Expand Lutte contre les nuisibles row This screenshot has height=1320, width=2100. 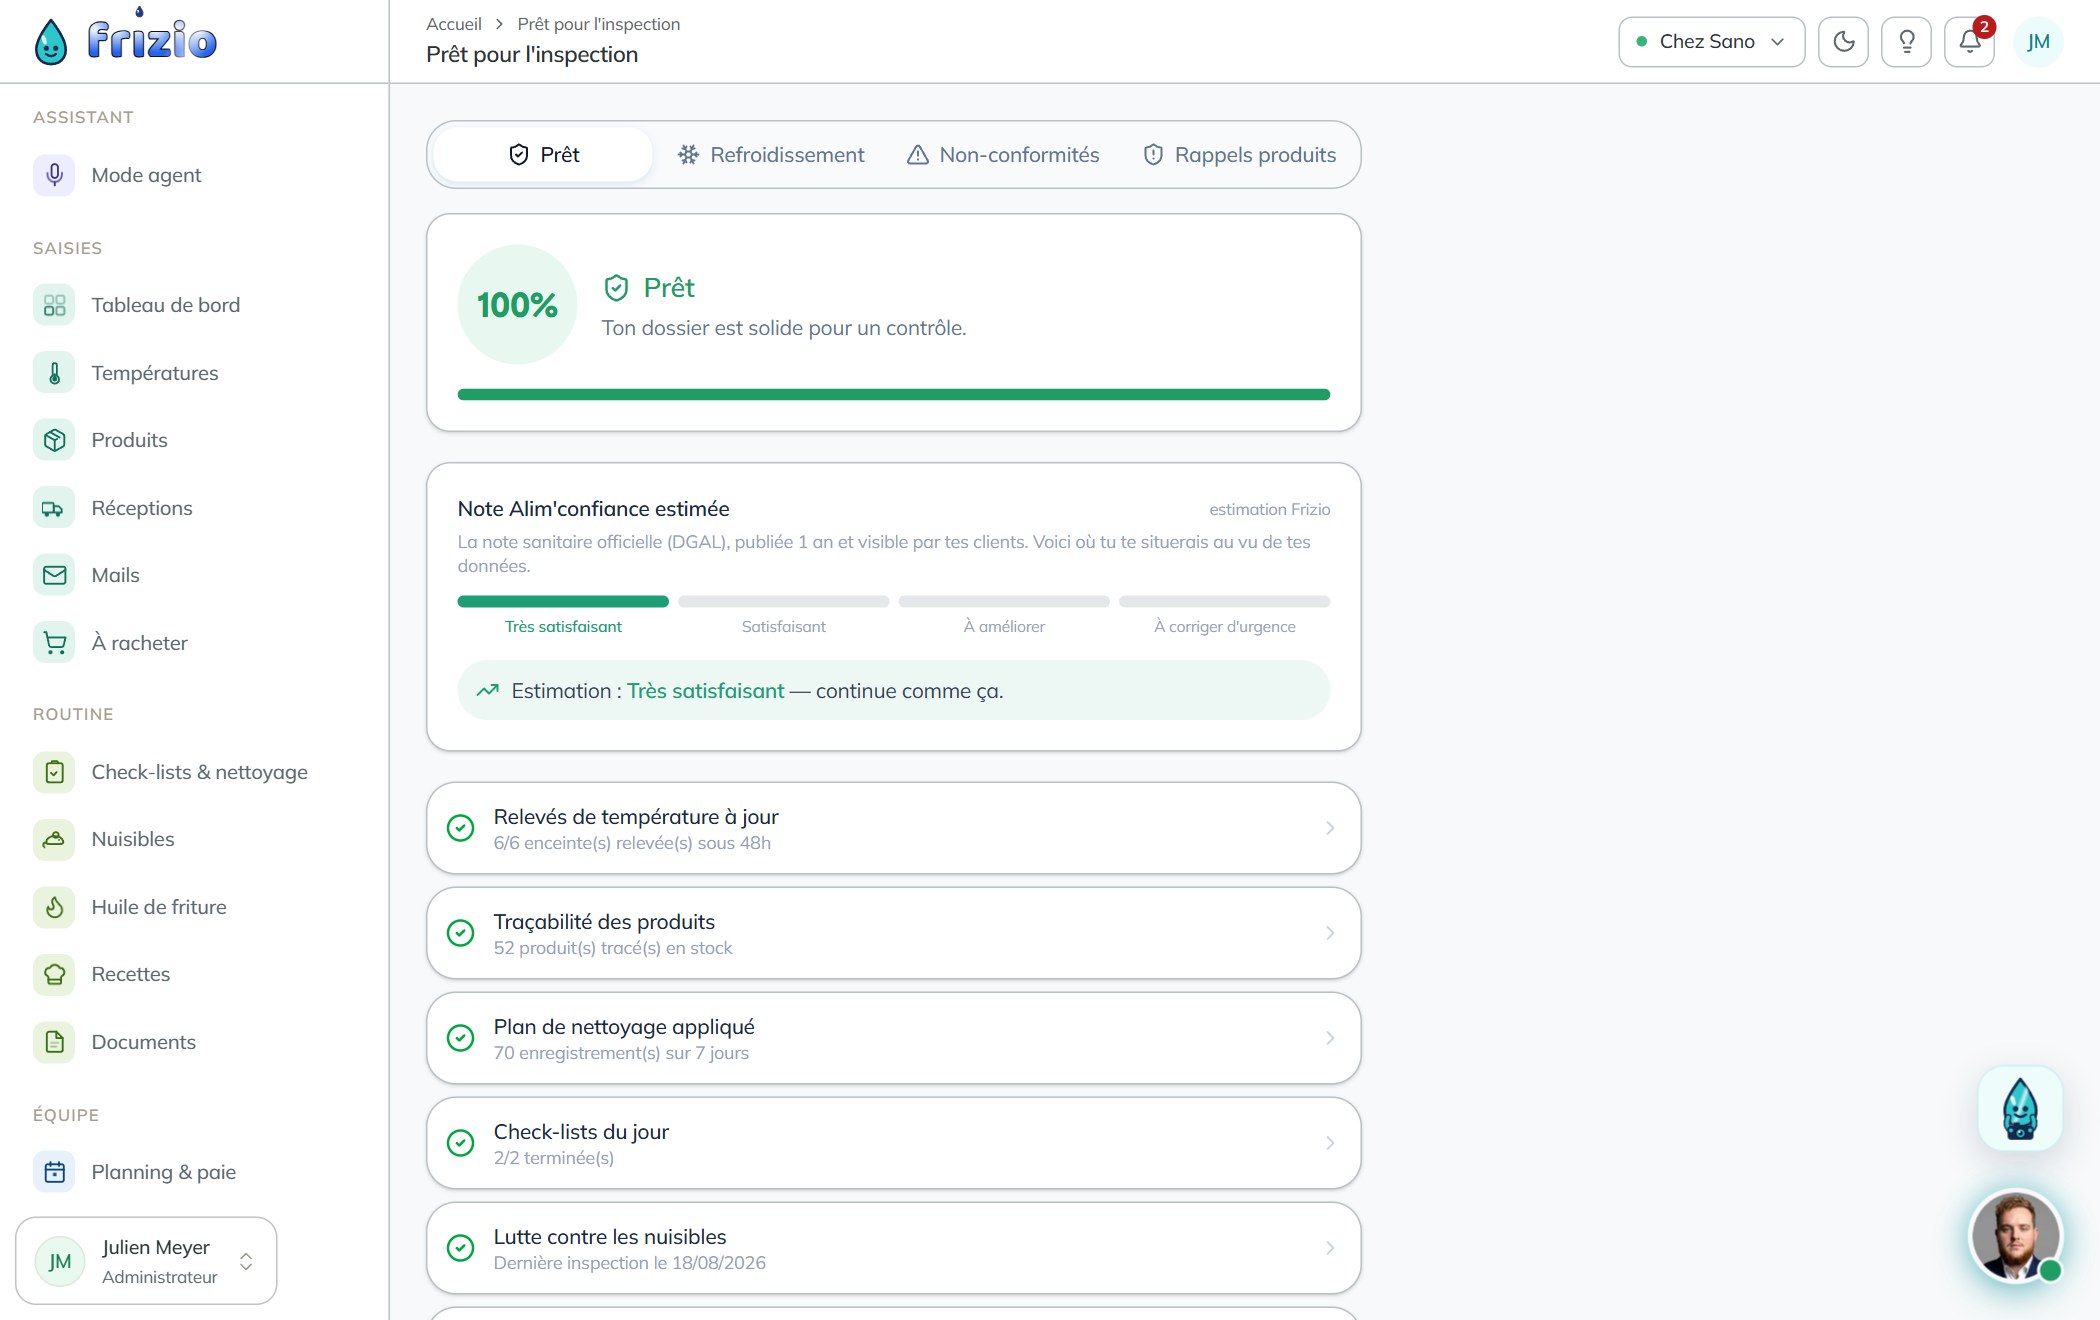point(893,1248)
